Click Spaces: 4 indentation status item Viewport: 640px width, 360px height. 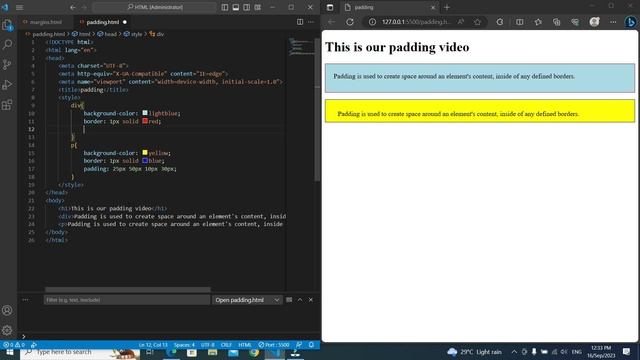(184, 345)
